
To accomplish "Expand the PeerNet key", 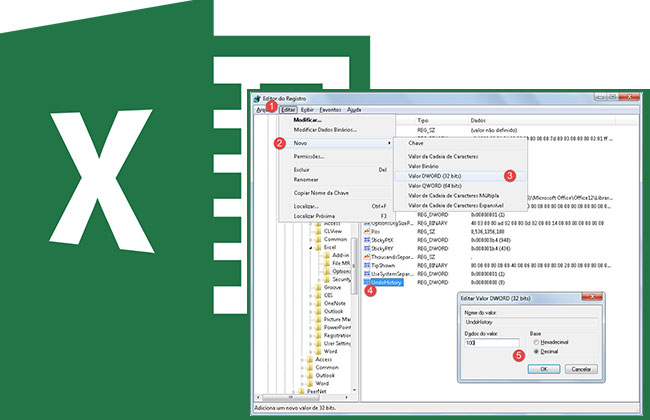I will 294,391.
